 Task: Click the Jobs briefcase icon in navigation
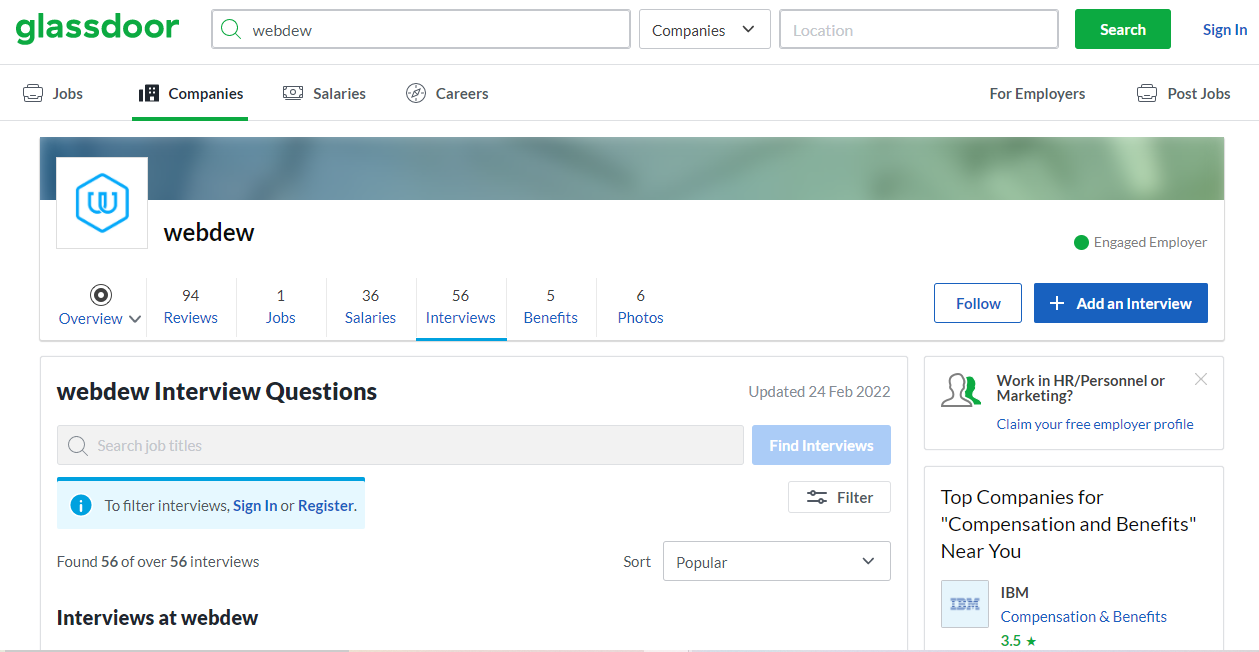click(x=31, y=92)
